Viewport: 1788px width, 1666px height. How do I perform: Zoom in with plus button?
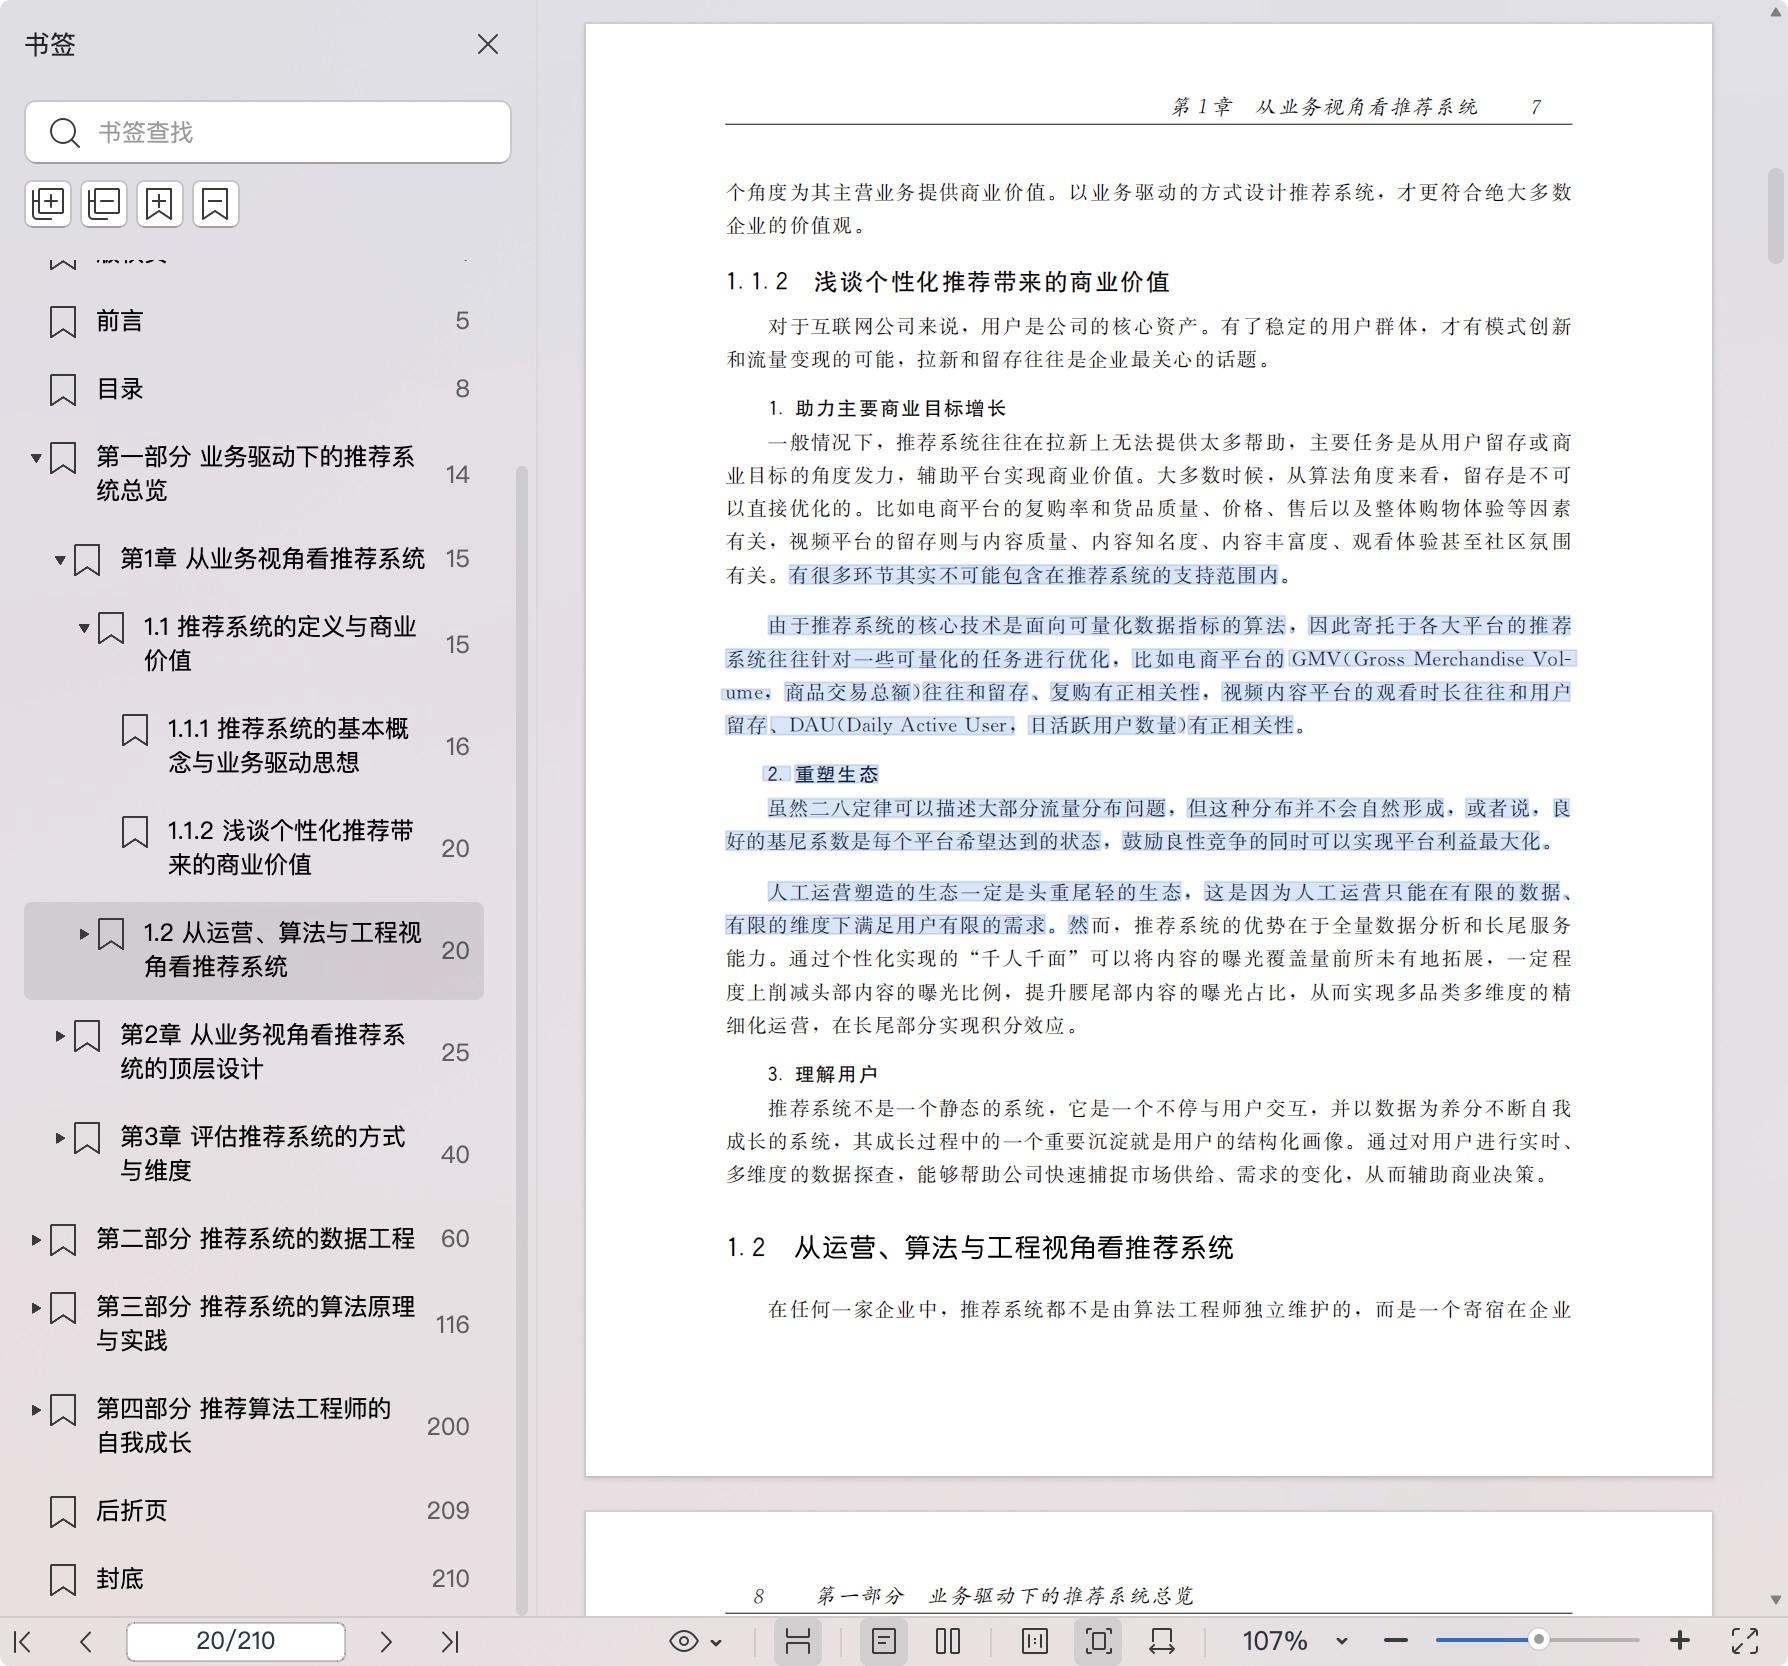tap(1680, 1641)
